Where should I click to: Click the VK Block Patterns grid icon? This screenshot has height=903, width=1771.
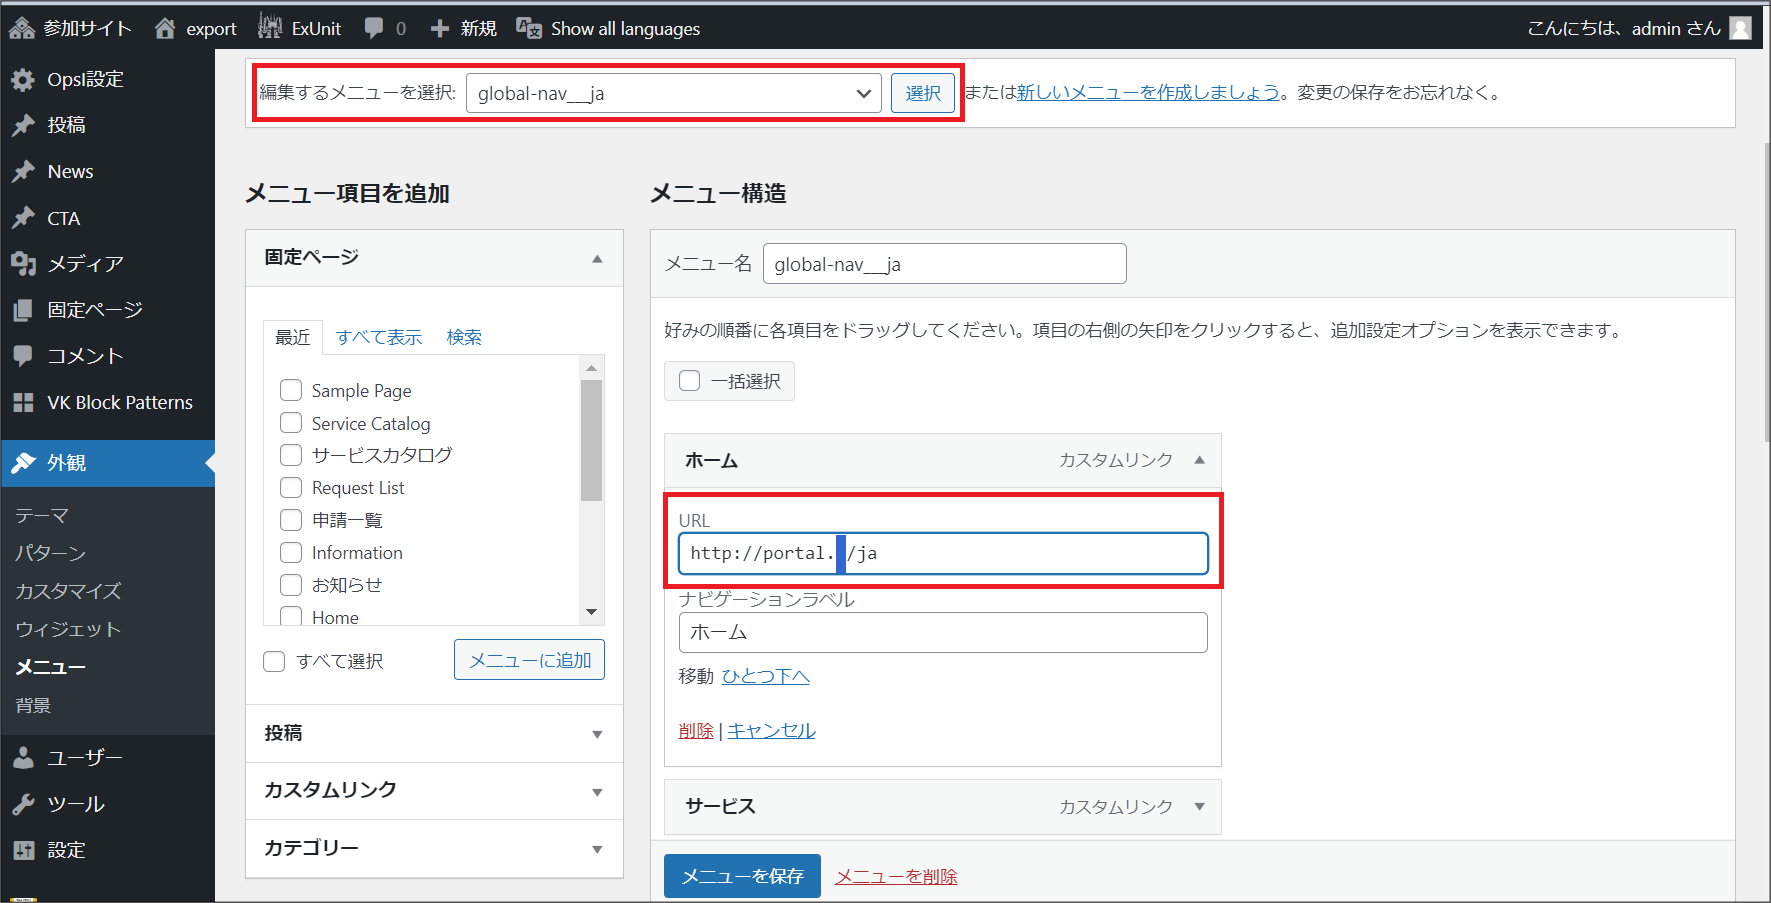[23, 402]
